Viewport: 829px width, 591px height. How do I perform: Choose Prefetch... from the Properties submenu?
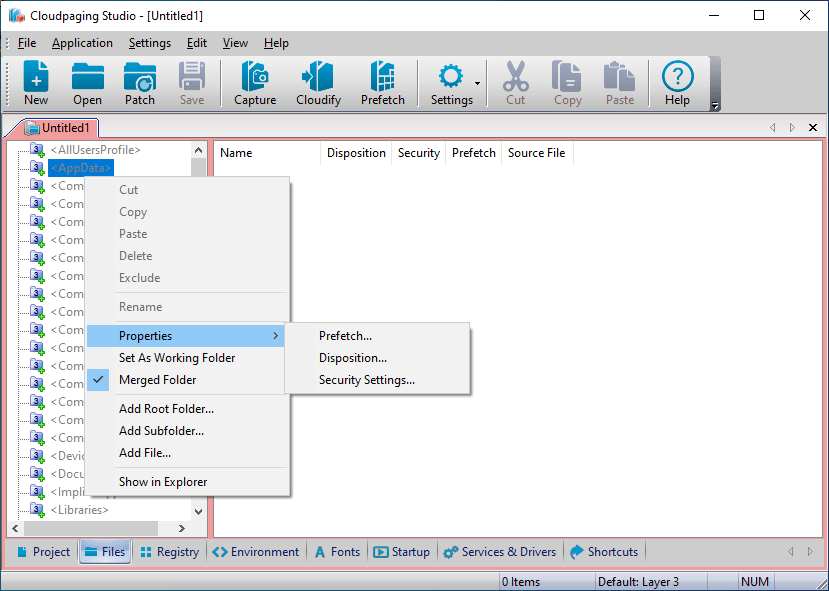point(377,336)
